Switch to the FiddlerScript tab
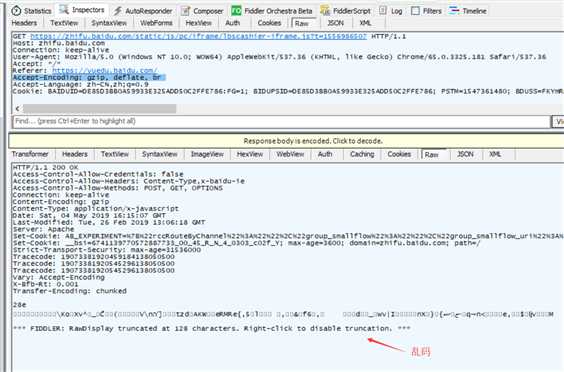Image resolution: width=564 pixels, height=372 pixels. [345, 11]
